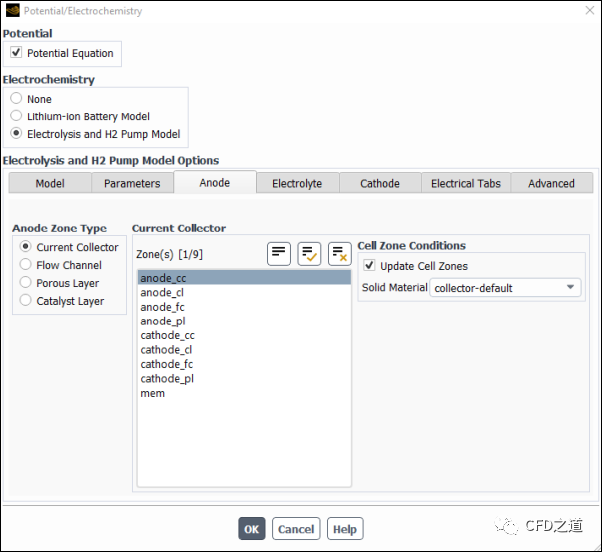Click the Fluent logo in title bar
The image size is (602, 552).
click(x=12, y=11)
